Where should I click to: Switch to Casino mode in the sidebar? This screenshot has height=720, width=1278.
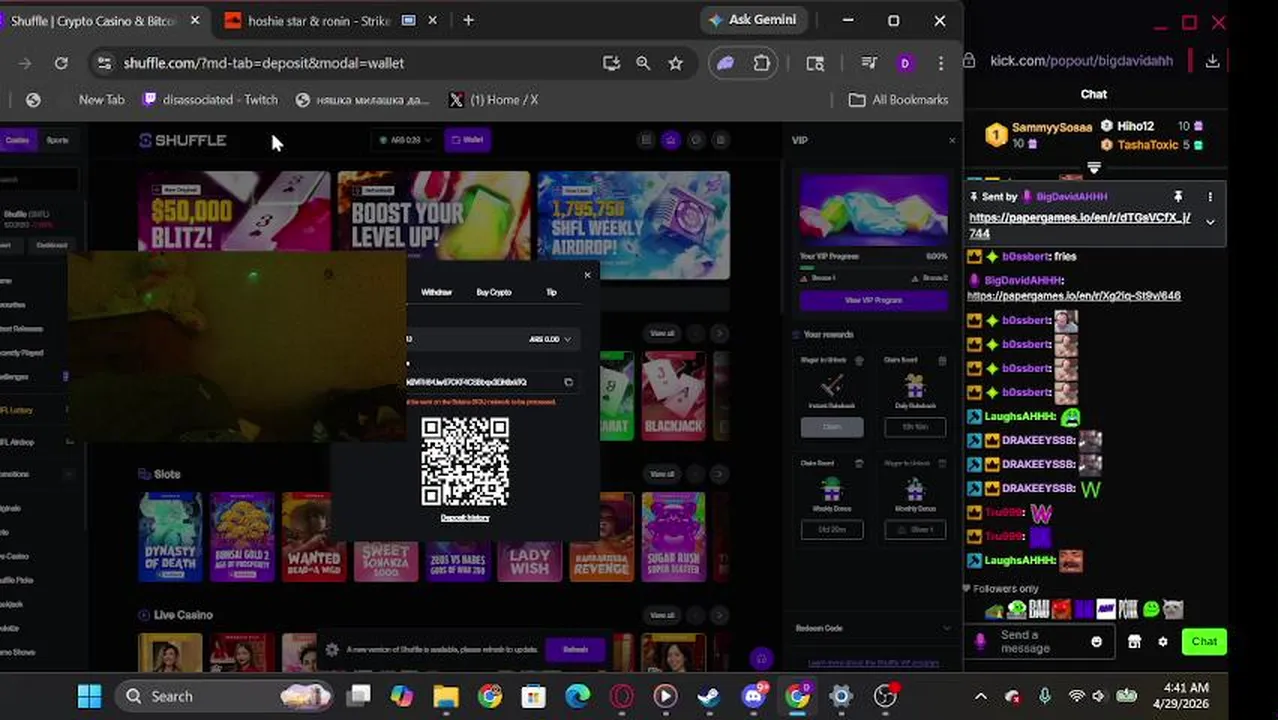click(x=17, y=140)
